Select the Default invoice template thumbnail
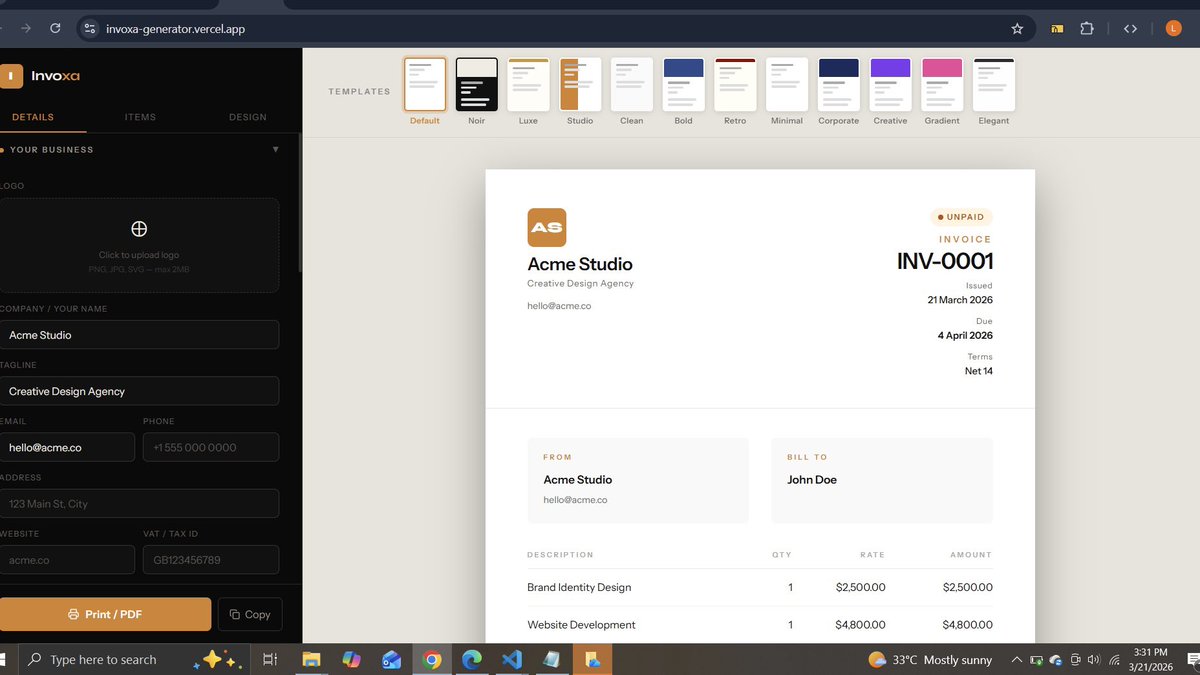1200x675 pixels. [424, 84]
